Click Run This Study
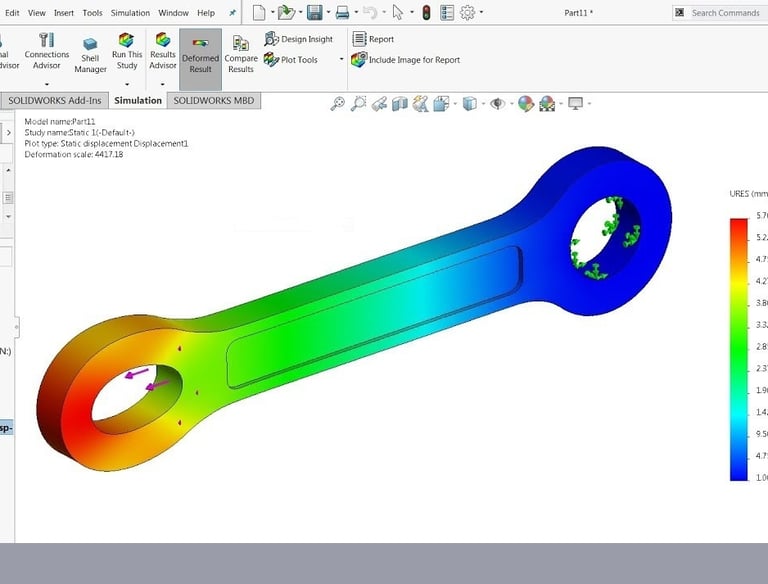The image size is (768, 584). pyautogui.click(x=127, y=51)
